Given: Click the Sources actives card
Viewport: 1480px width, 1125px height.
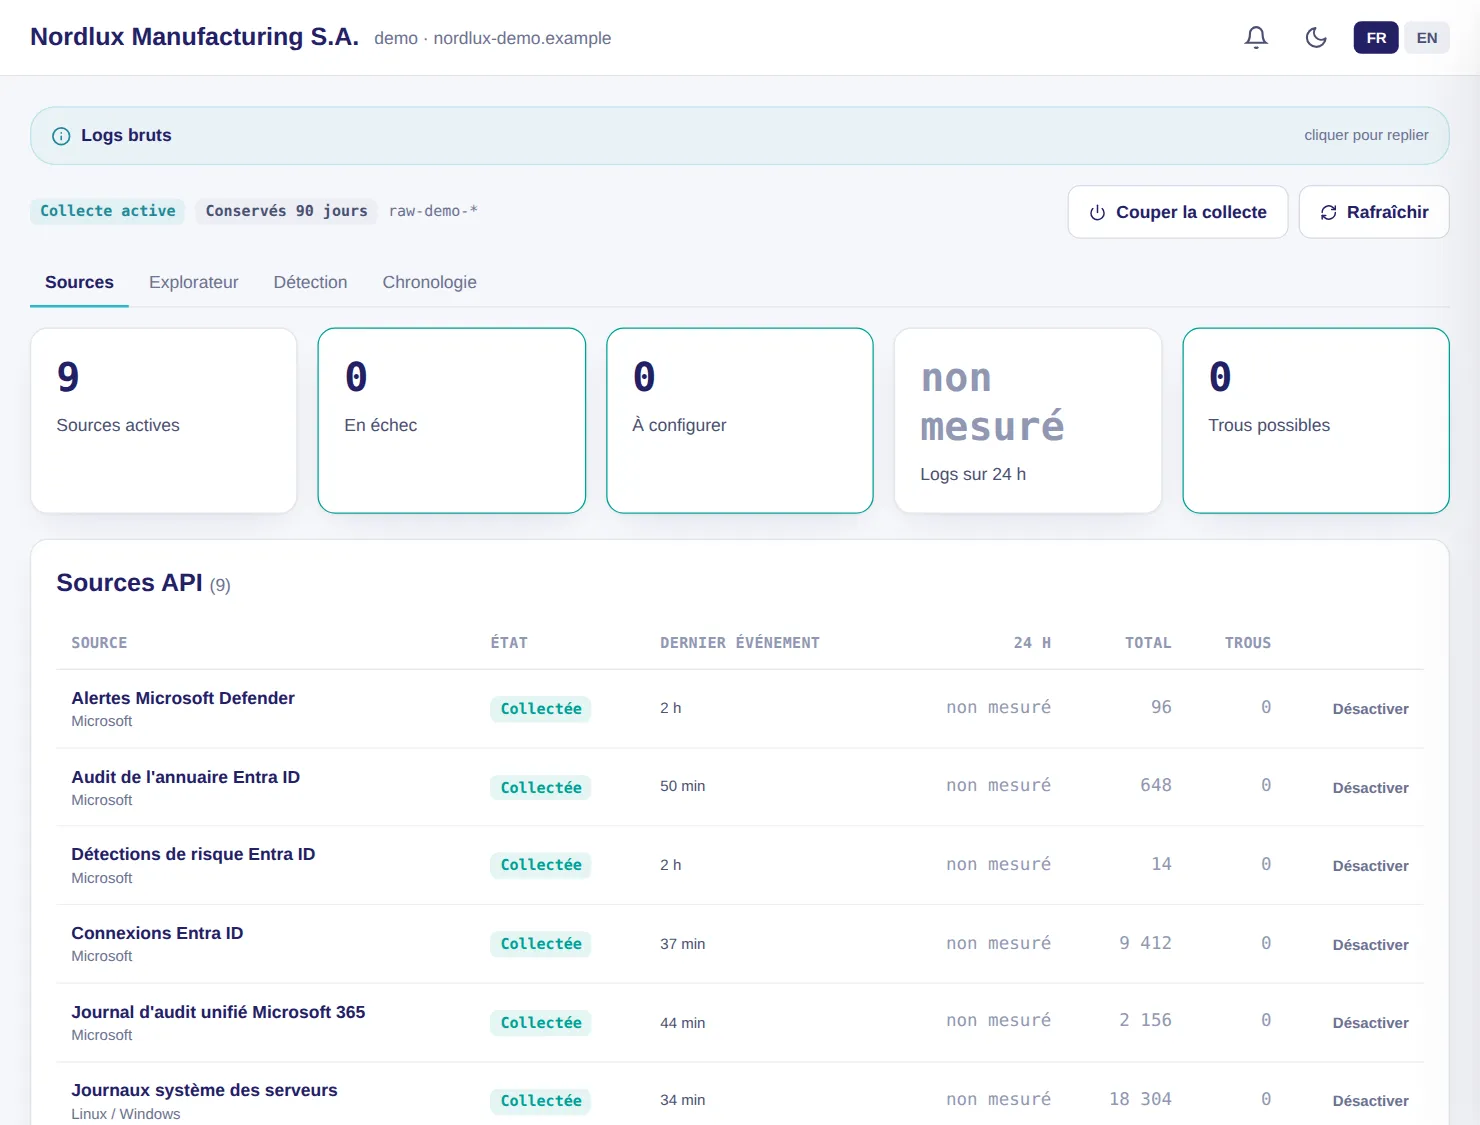Looking at the screenshot, I should (x=164, y=421).
